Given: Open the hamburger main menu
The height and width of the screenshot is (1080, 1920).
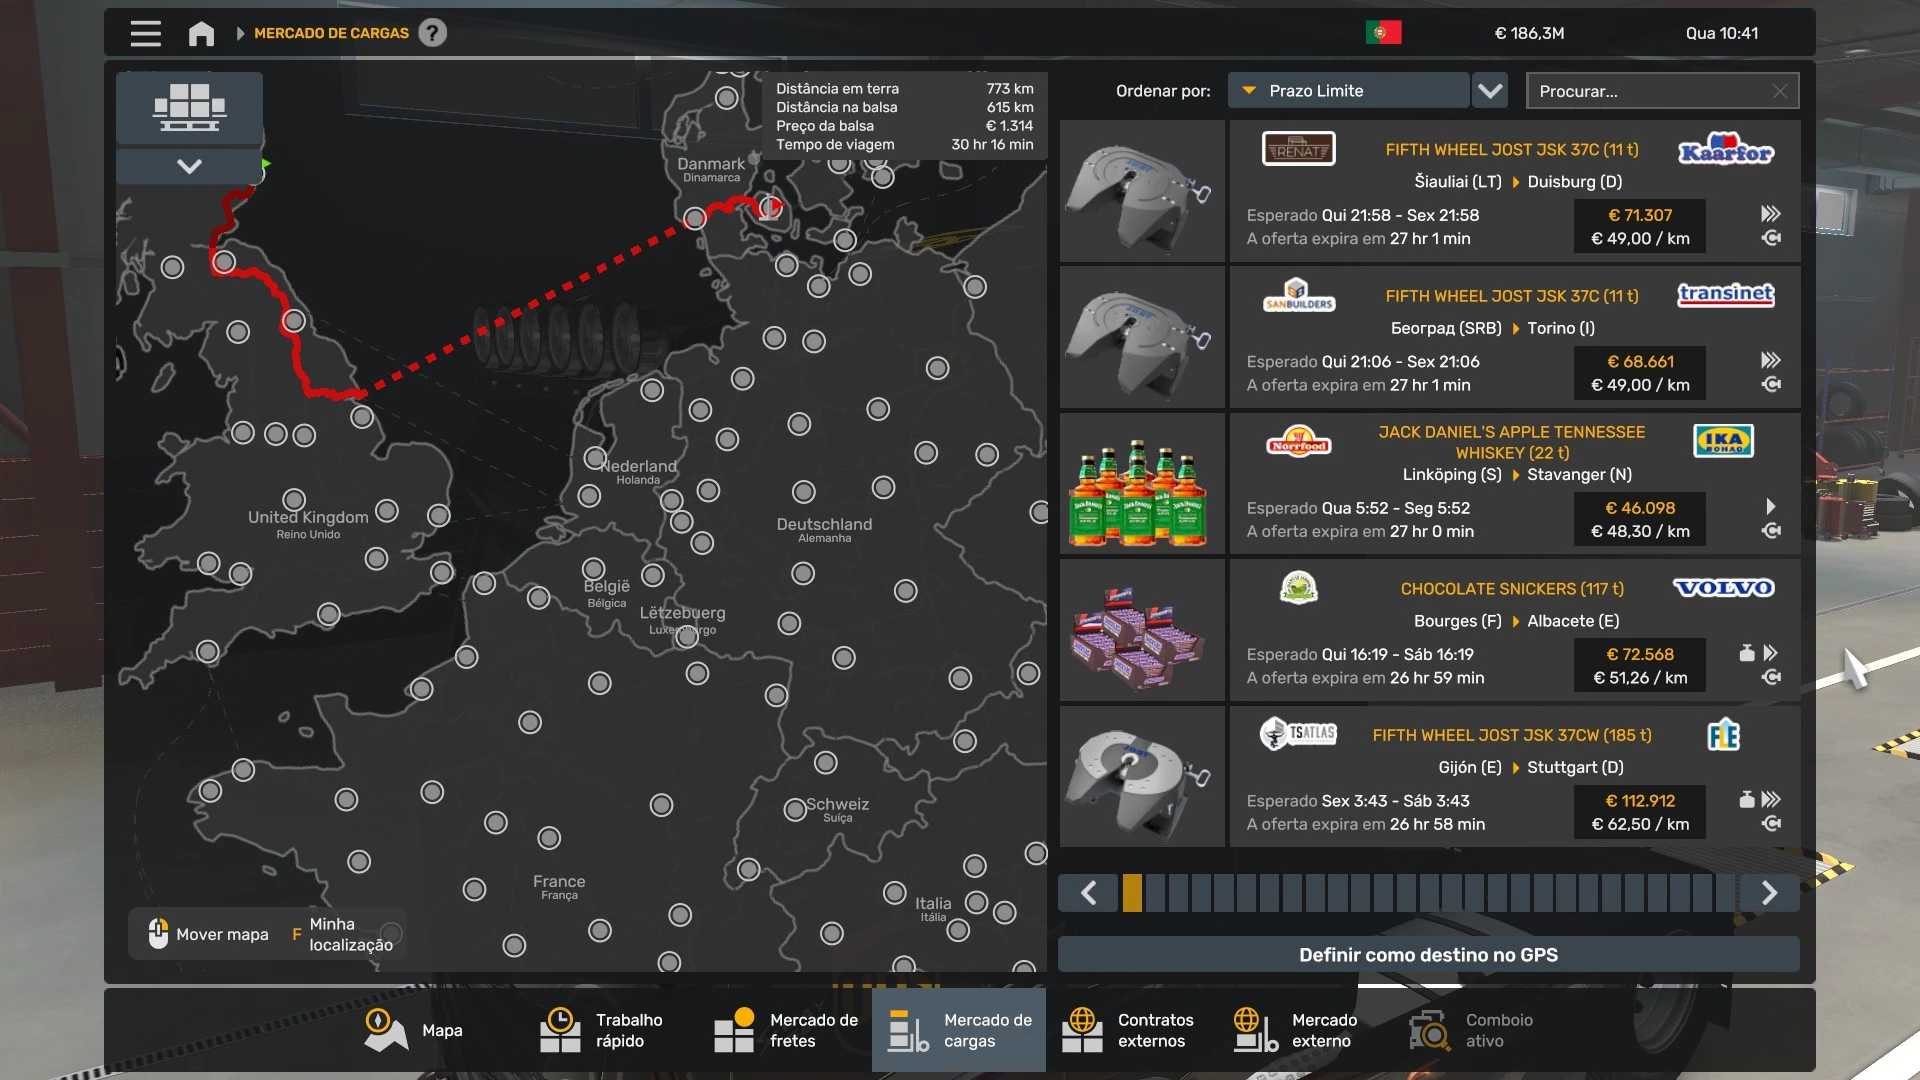Looking at the screenshot, I should (x=145, y=33).
